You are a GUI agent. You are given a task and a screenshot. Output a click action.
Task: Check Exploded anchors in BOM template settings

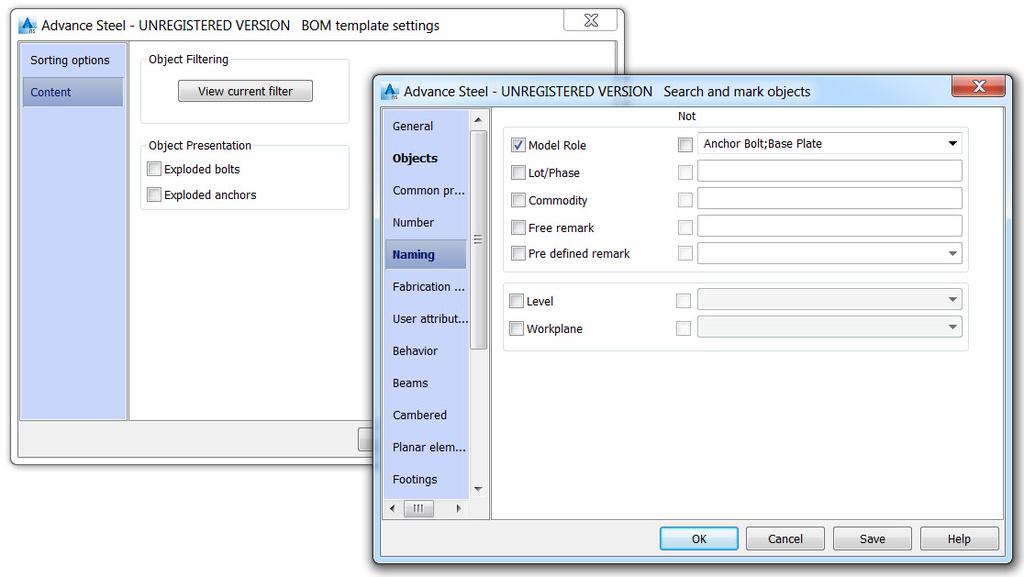click(x=154, y=195)
